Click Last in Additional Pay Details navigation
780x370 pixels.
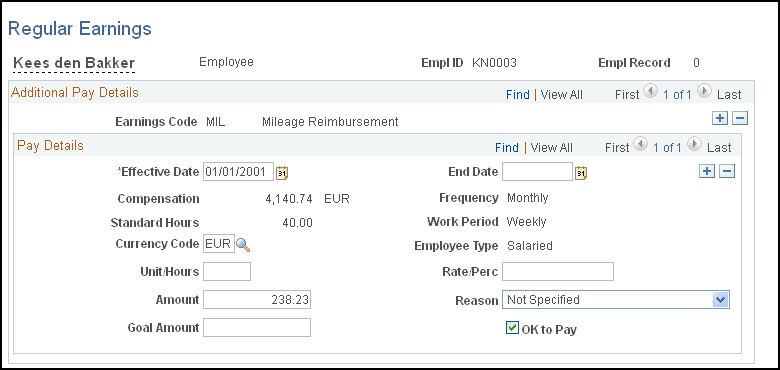[x=729, y=94]
